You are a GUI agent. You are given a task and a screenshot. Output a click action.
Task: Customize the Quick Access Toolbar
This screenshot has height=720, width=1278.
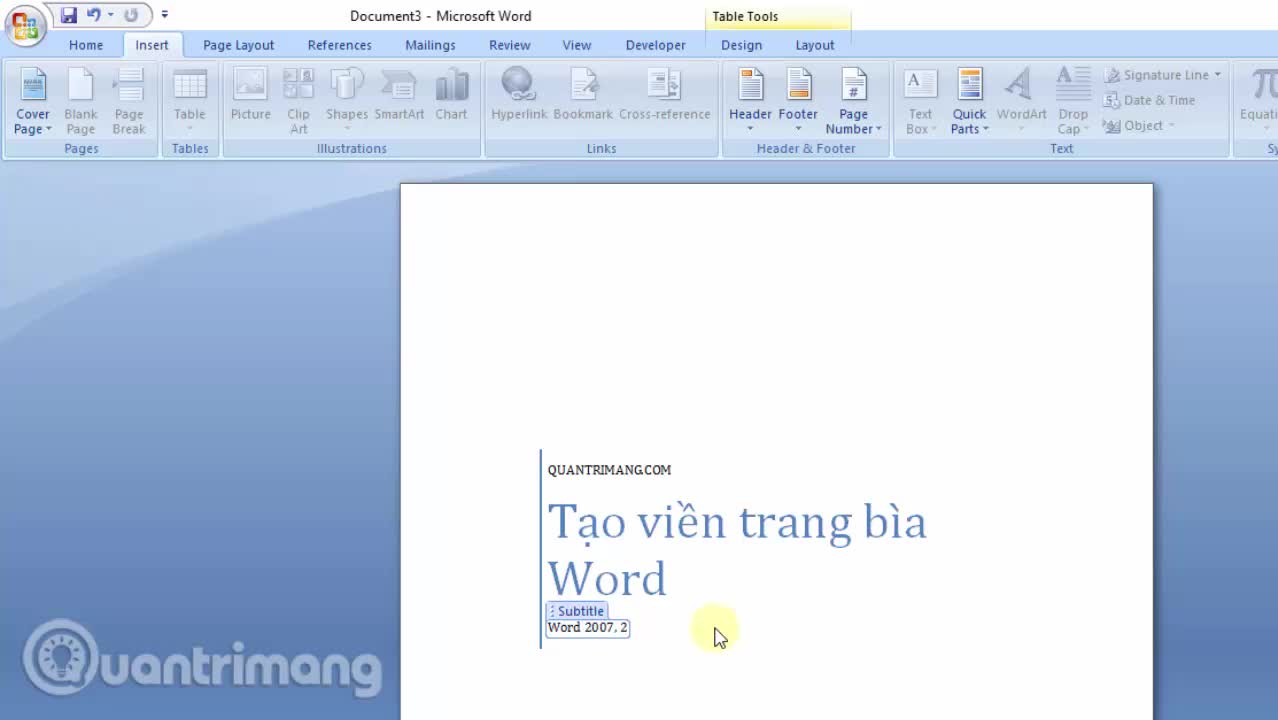click(164, 15)
